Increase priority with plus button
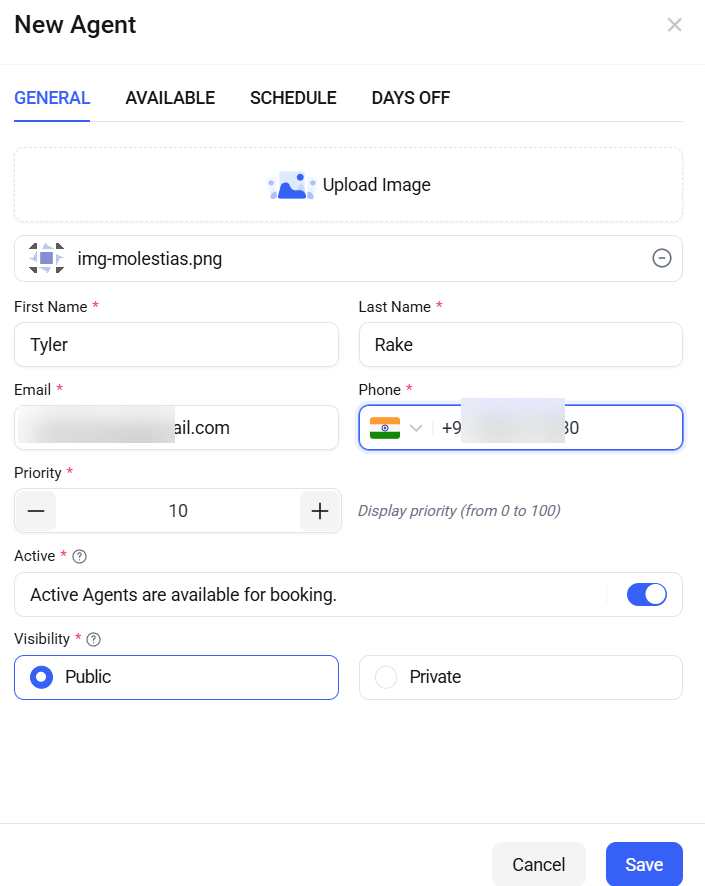The height and width of the screenshot is (886, 705). point(320,511)
